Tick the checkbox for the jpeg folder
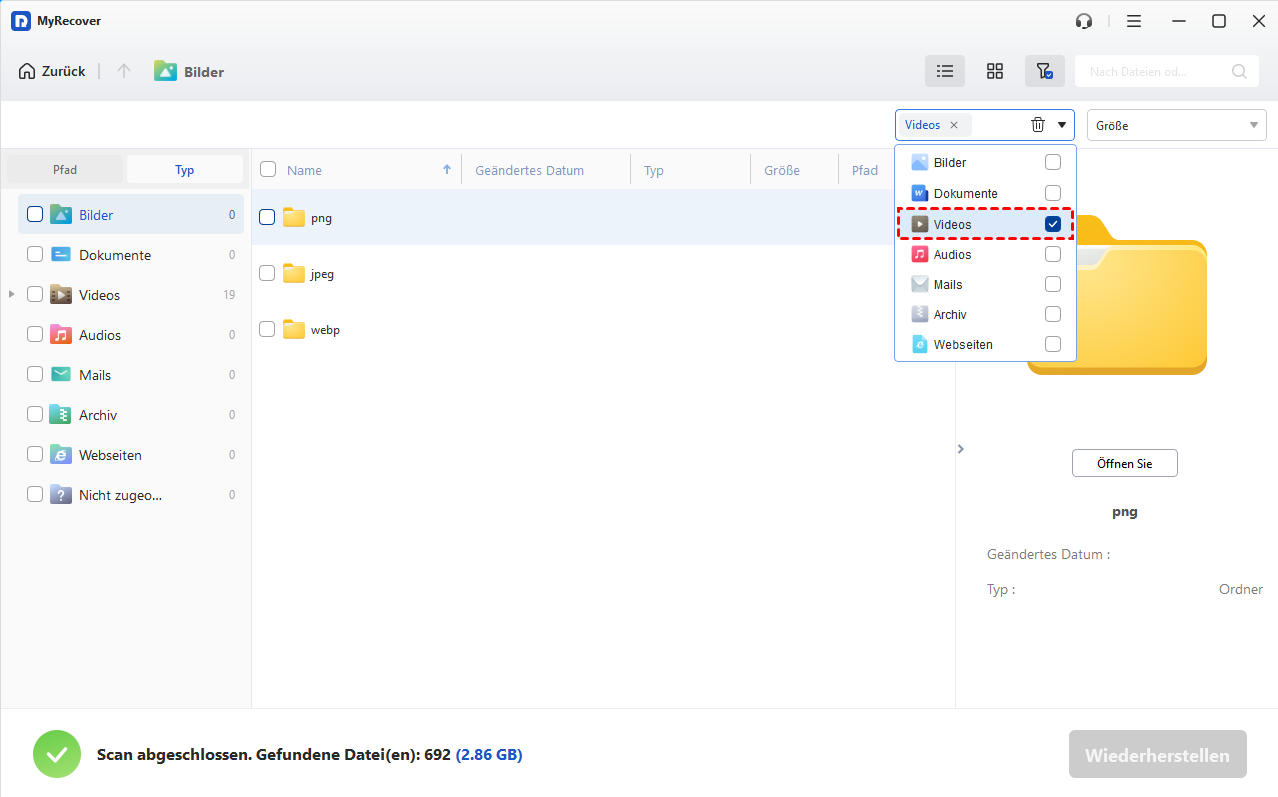This screenshot has width=1278, height=797. click(267, 273)
